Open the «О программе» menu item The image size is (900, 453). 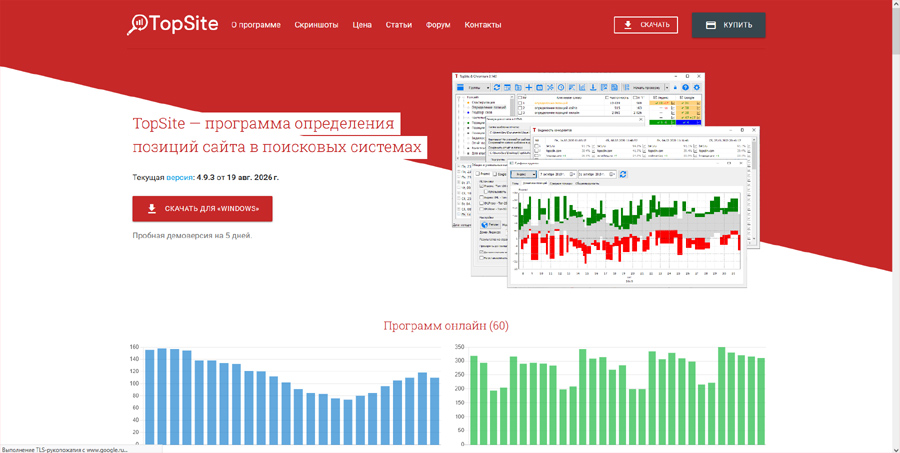coord(256,25)
